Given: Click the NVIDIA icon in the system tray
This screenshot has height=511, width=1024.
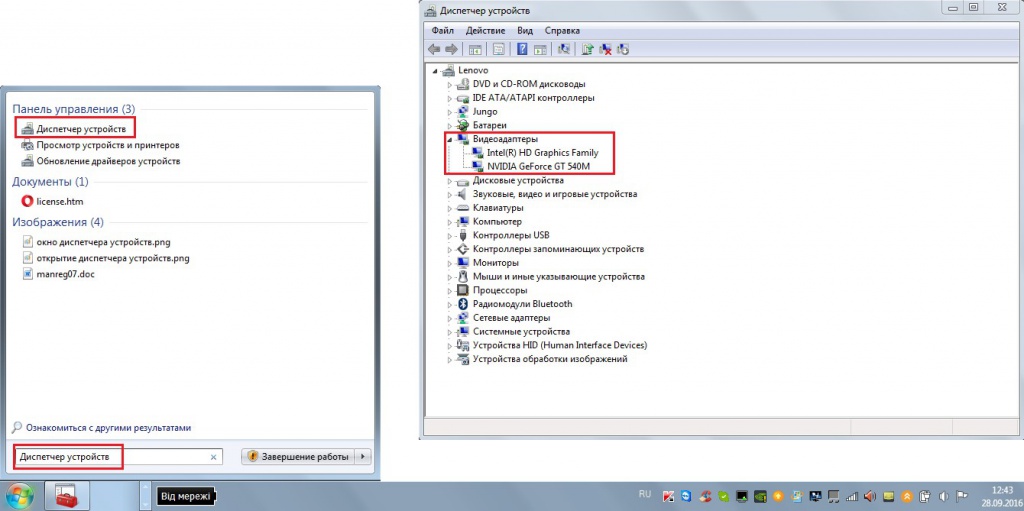Looking at the screenshot, I should (761, 496).
